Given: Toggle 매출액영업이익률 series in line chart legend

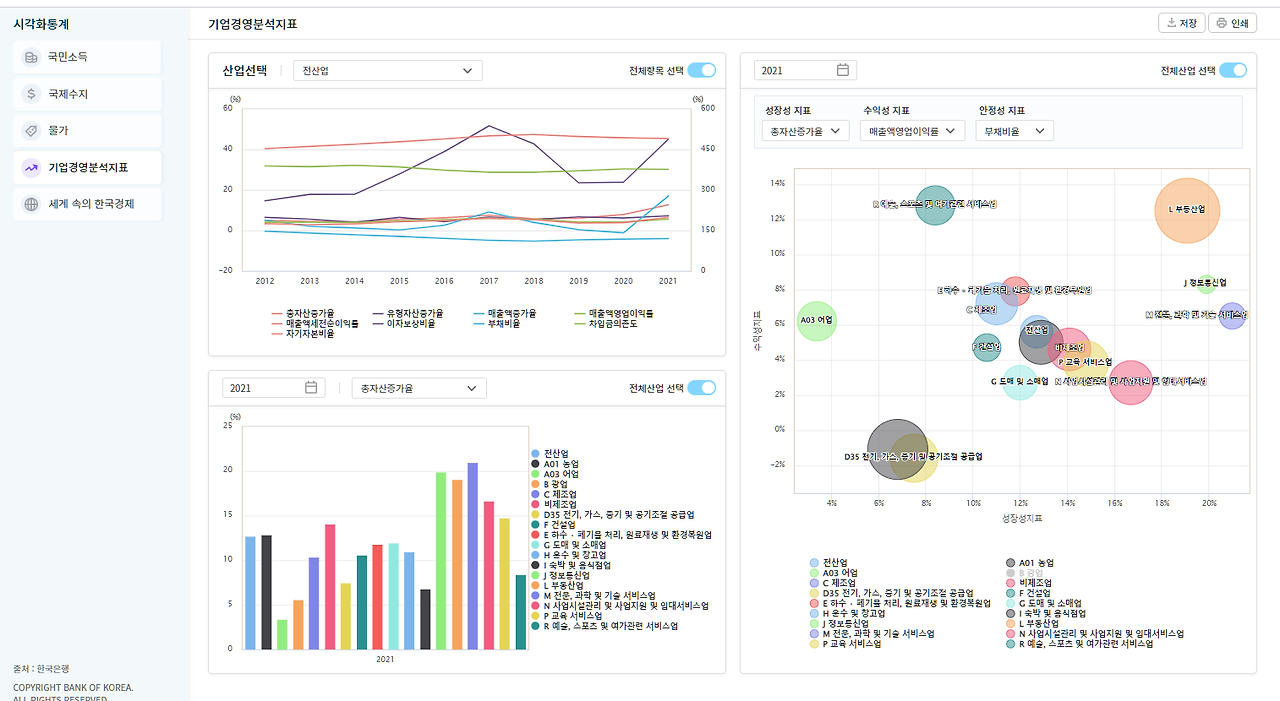Looking at the screenshot, I should pos(614,314).
